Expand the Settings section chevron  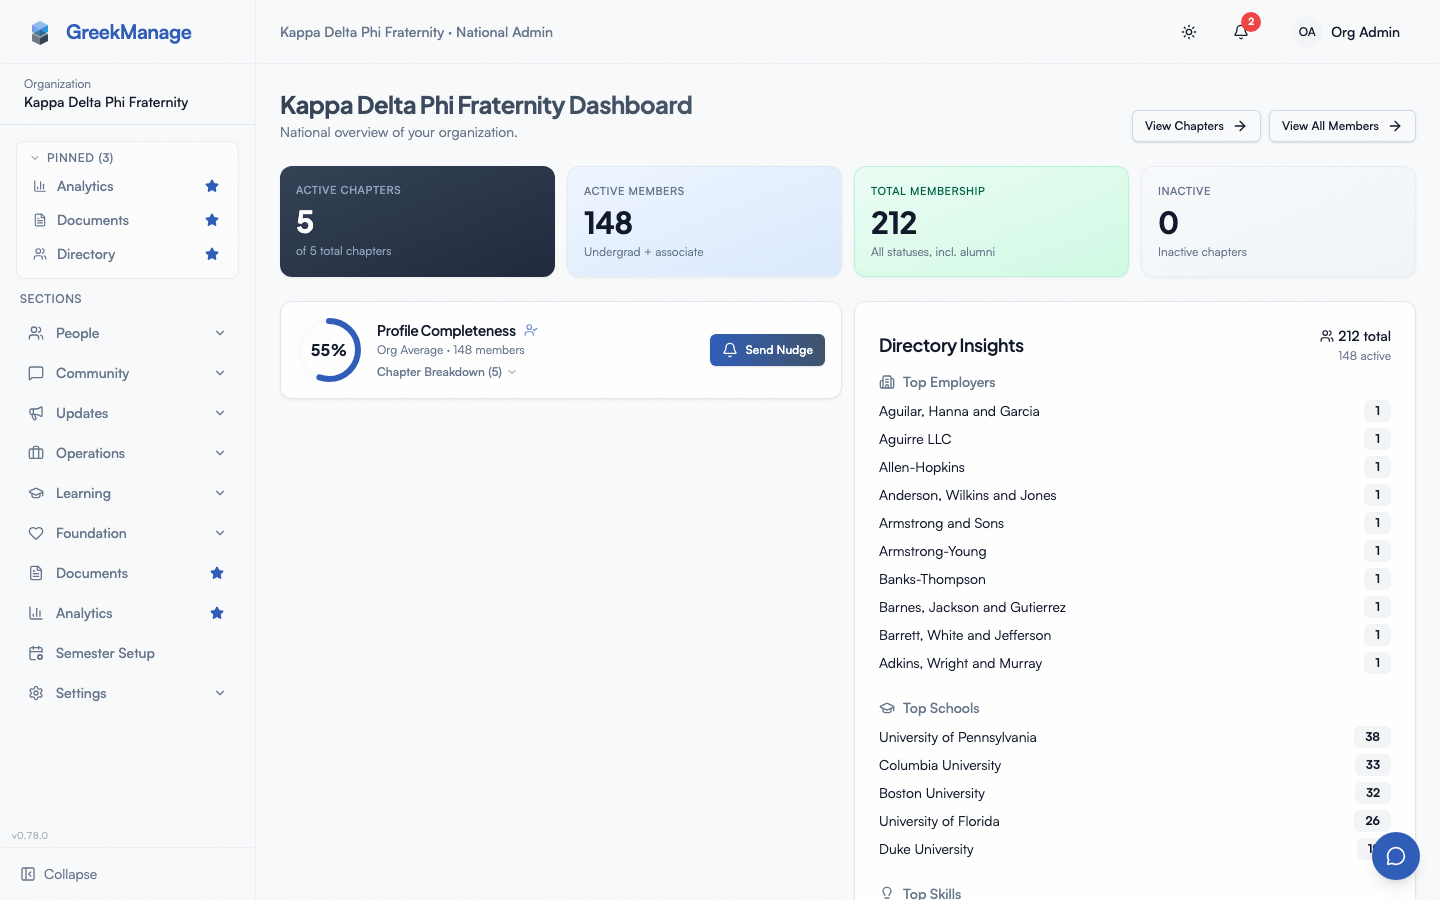[x=220, y=693]
